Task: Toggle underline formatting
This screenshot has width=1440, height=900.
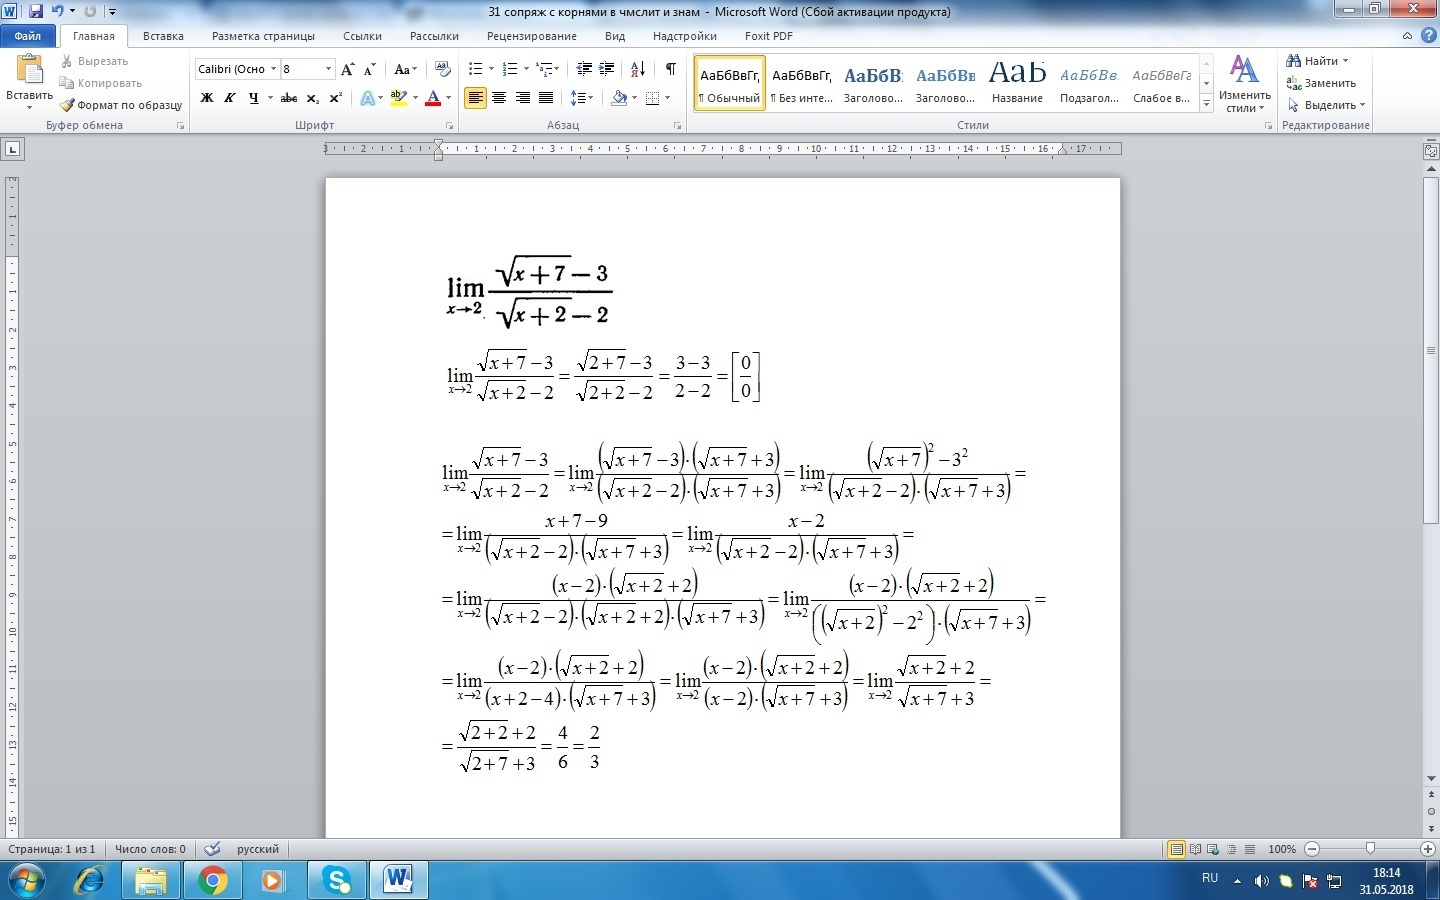Action: [x=253, y=98]
